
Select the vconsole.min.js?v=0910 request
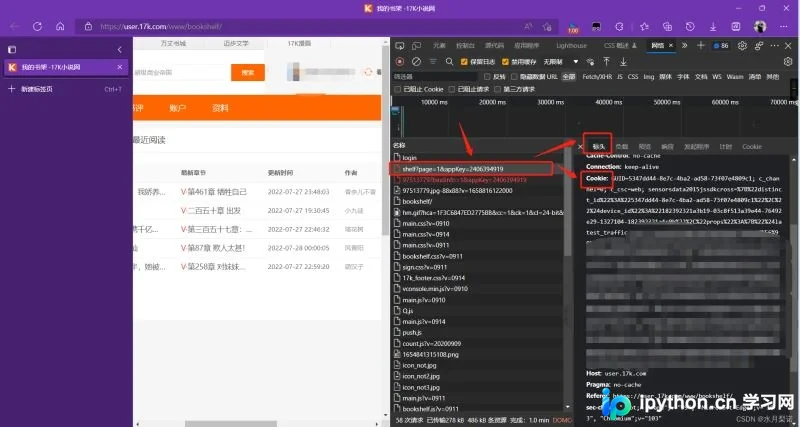coord(479,289)
